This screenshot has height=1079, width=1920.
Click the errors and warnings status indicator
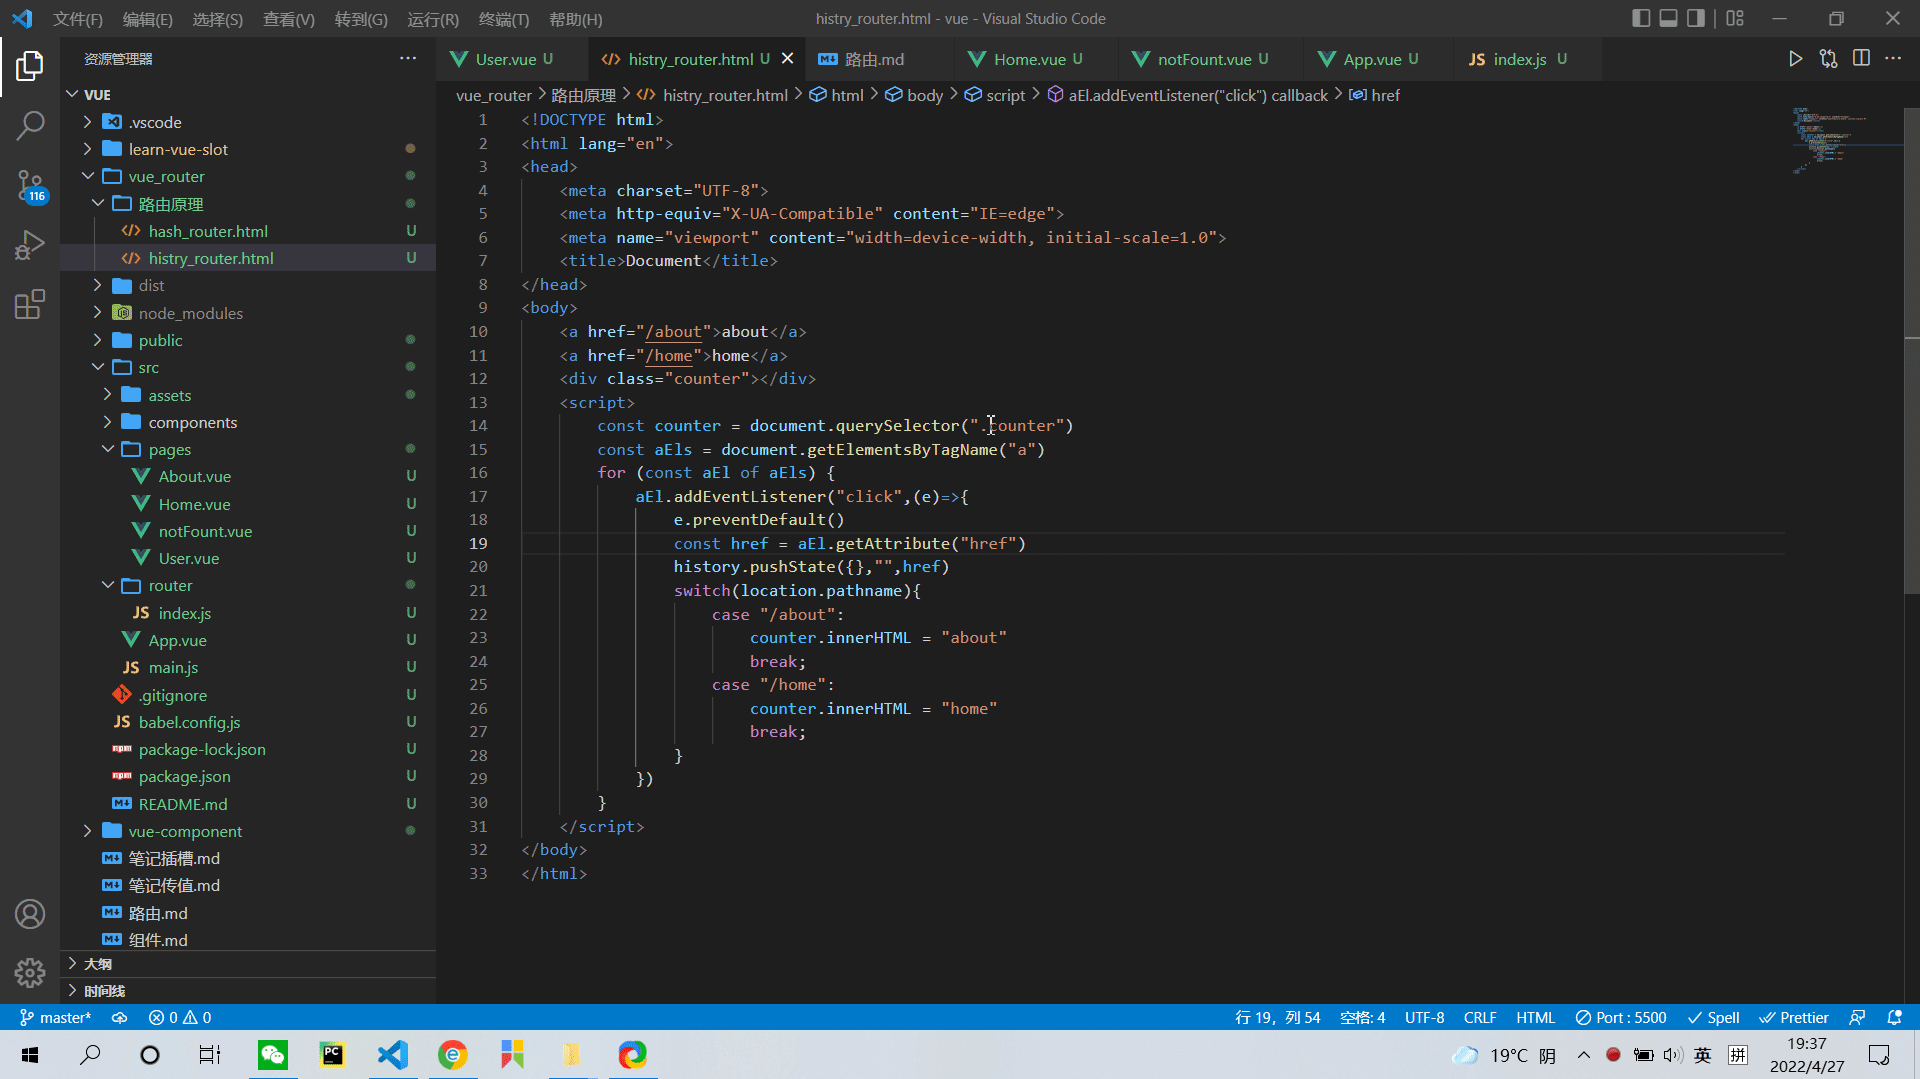coord(180,1017)
